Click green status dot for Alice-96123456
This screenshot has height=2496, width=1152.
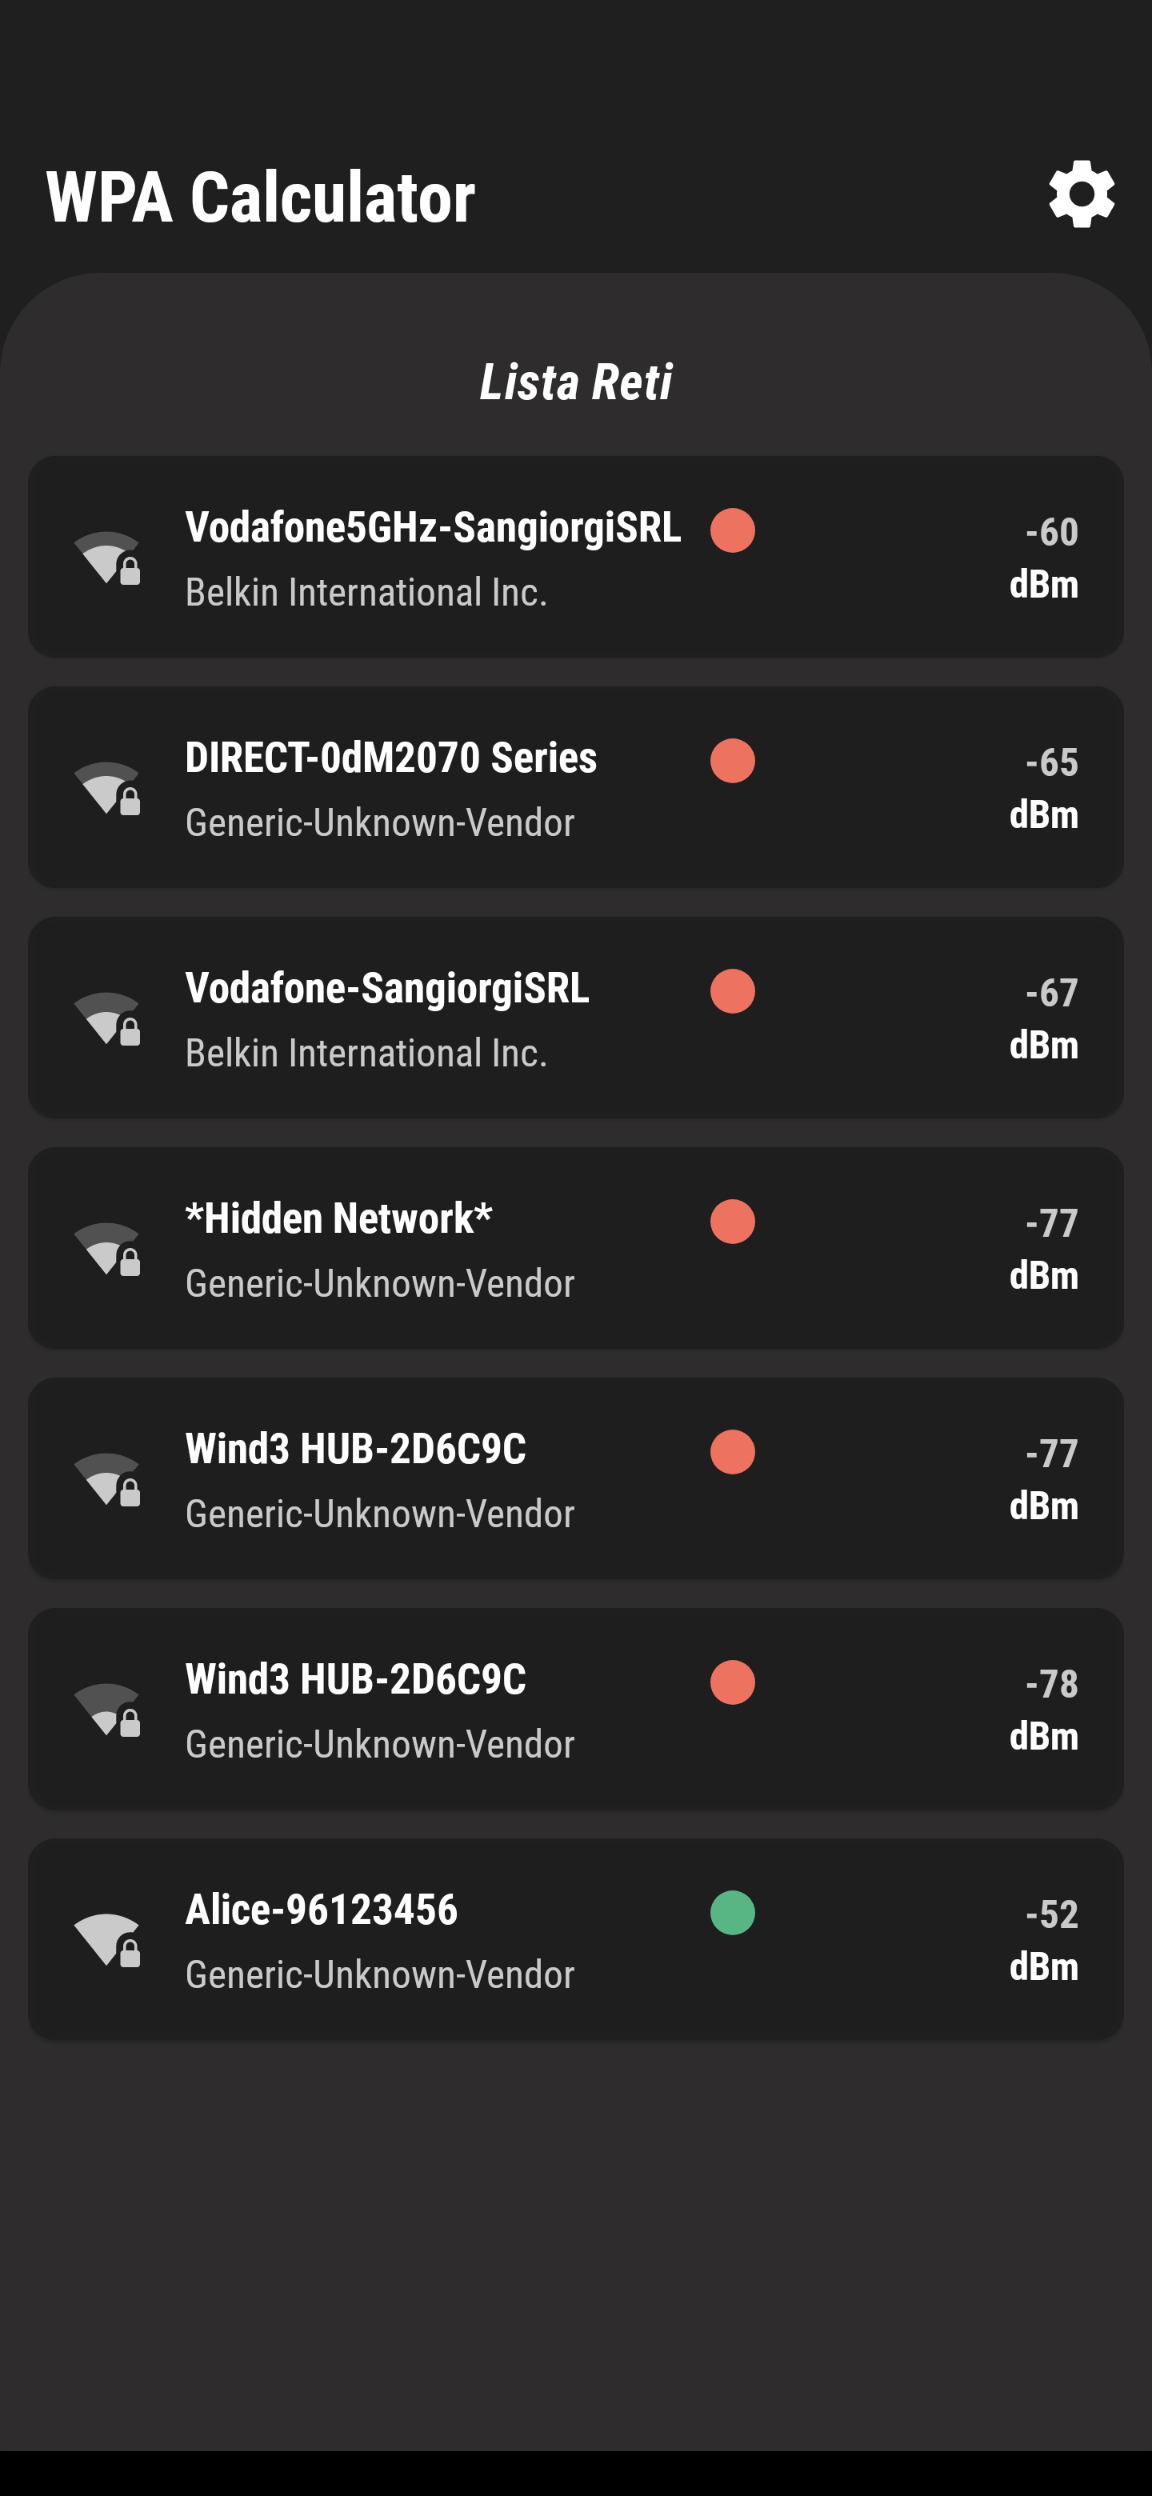point(732,1912)
